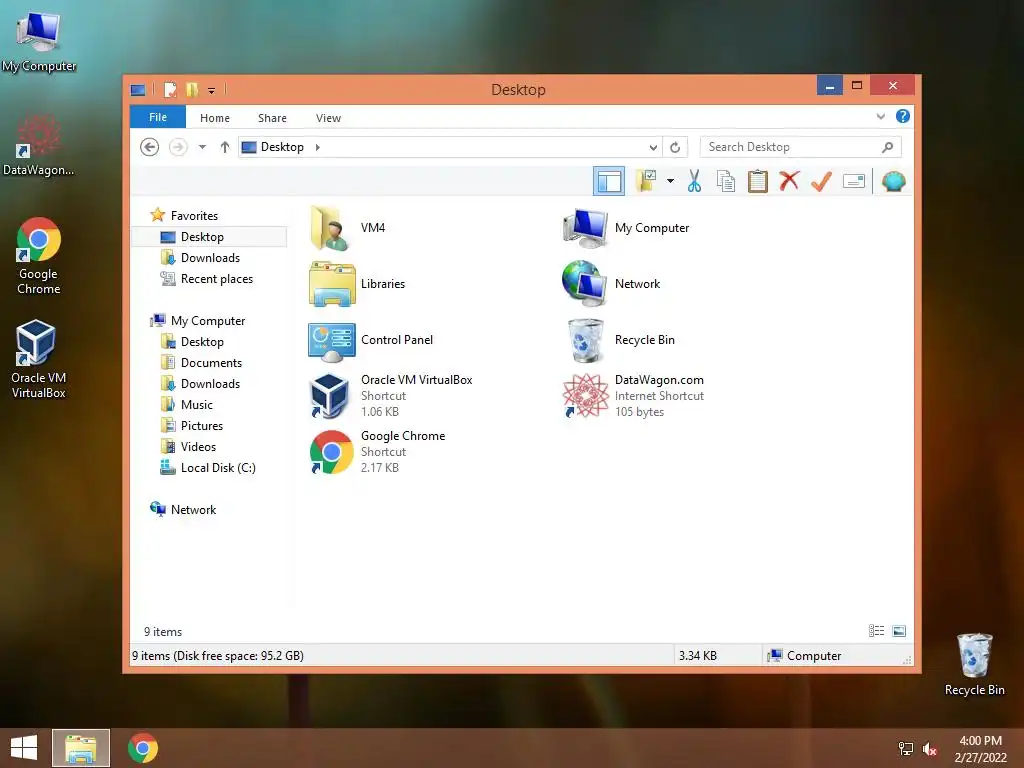Click the Paste clipboard icon

758,181
